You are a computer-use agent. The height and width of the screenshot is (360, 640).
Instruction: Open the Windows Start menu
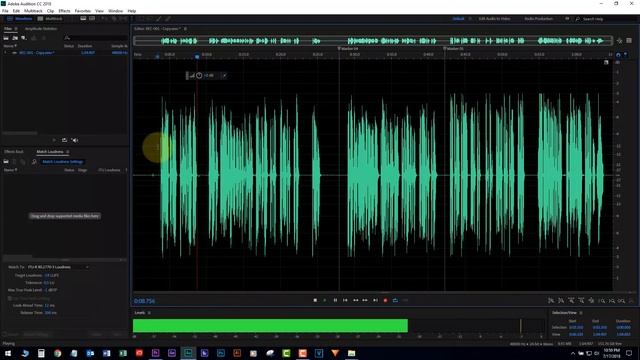click(x=8, y=353)
